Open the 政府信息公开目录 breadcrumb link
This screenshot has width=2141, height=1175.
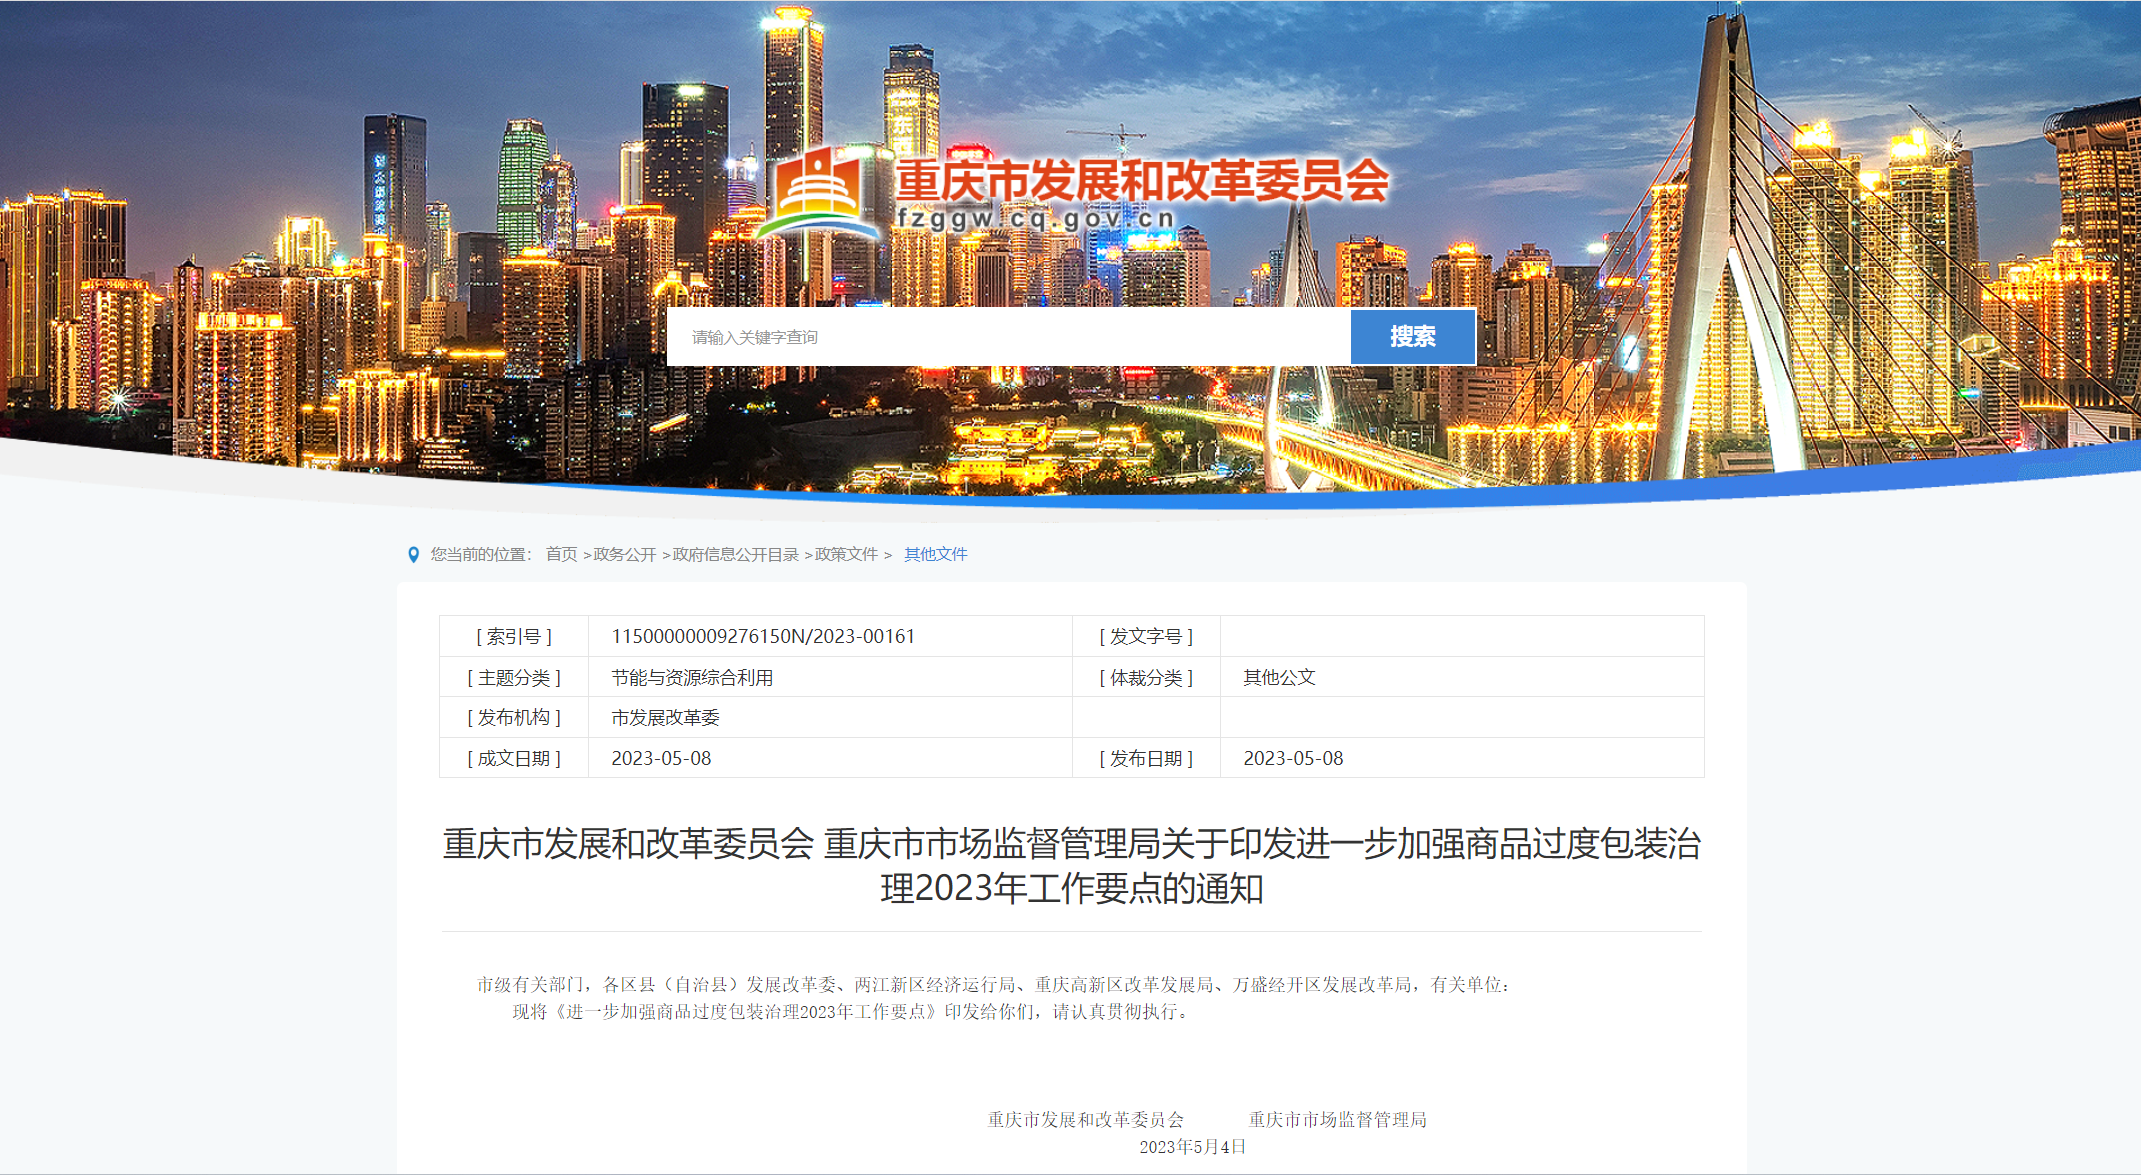coord(735,555)
